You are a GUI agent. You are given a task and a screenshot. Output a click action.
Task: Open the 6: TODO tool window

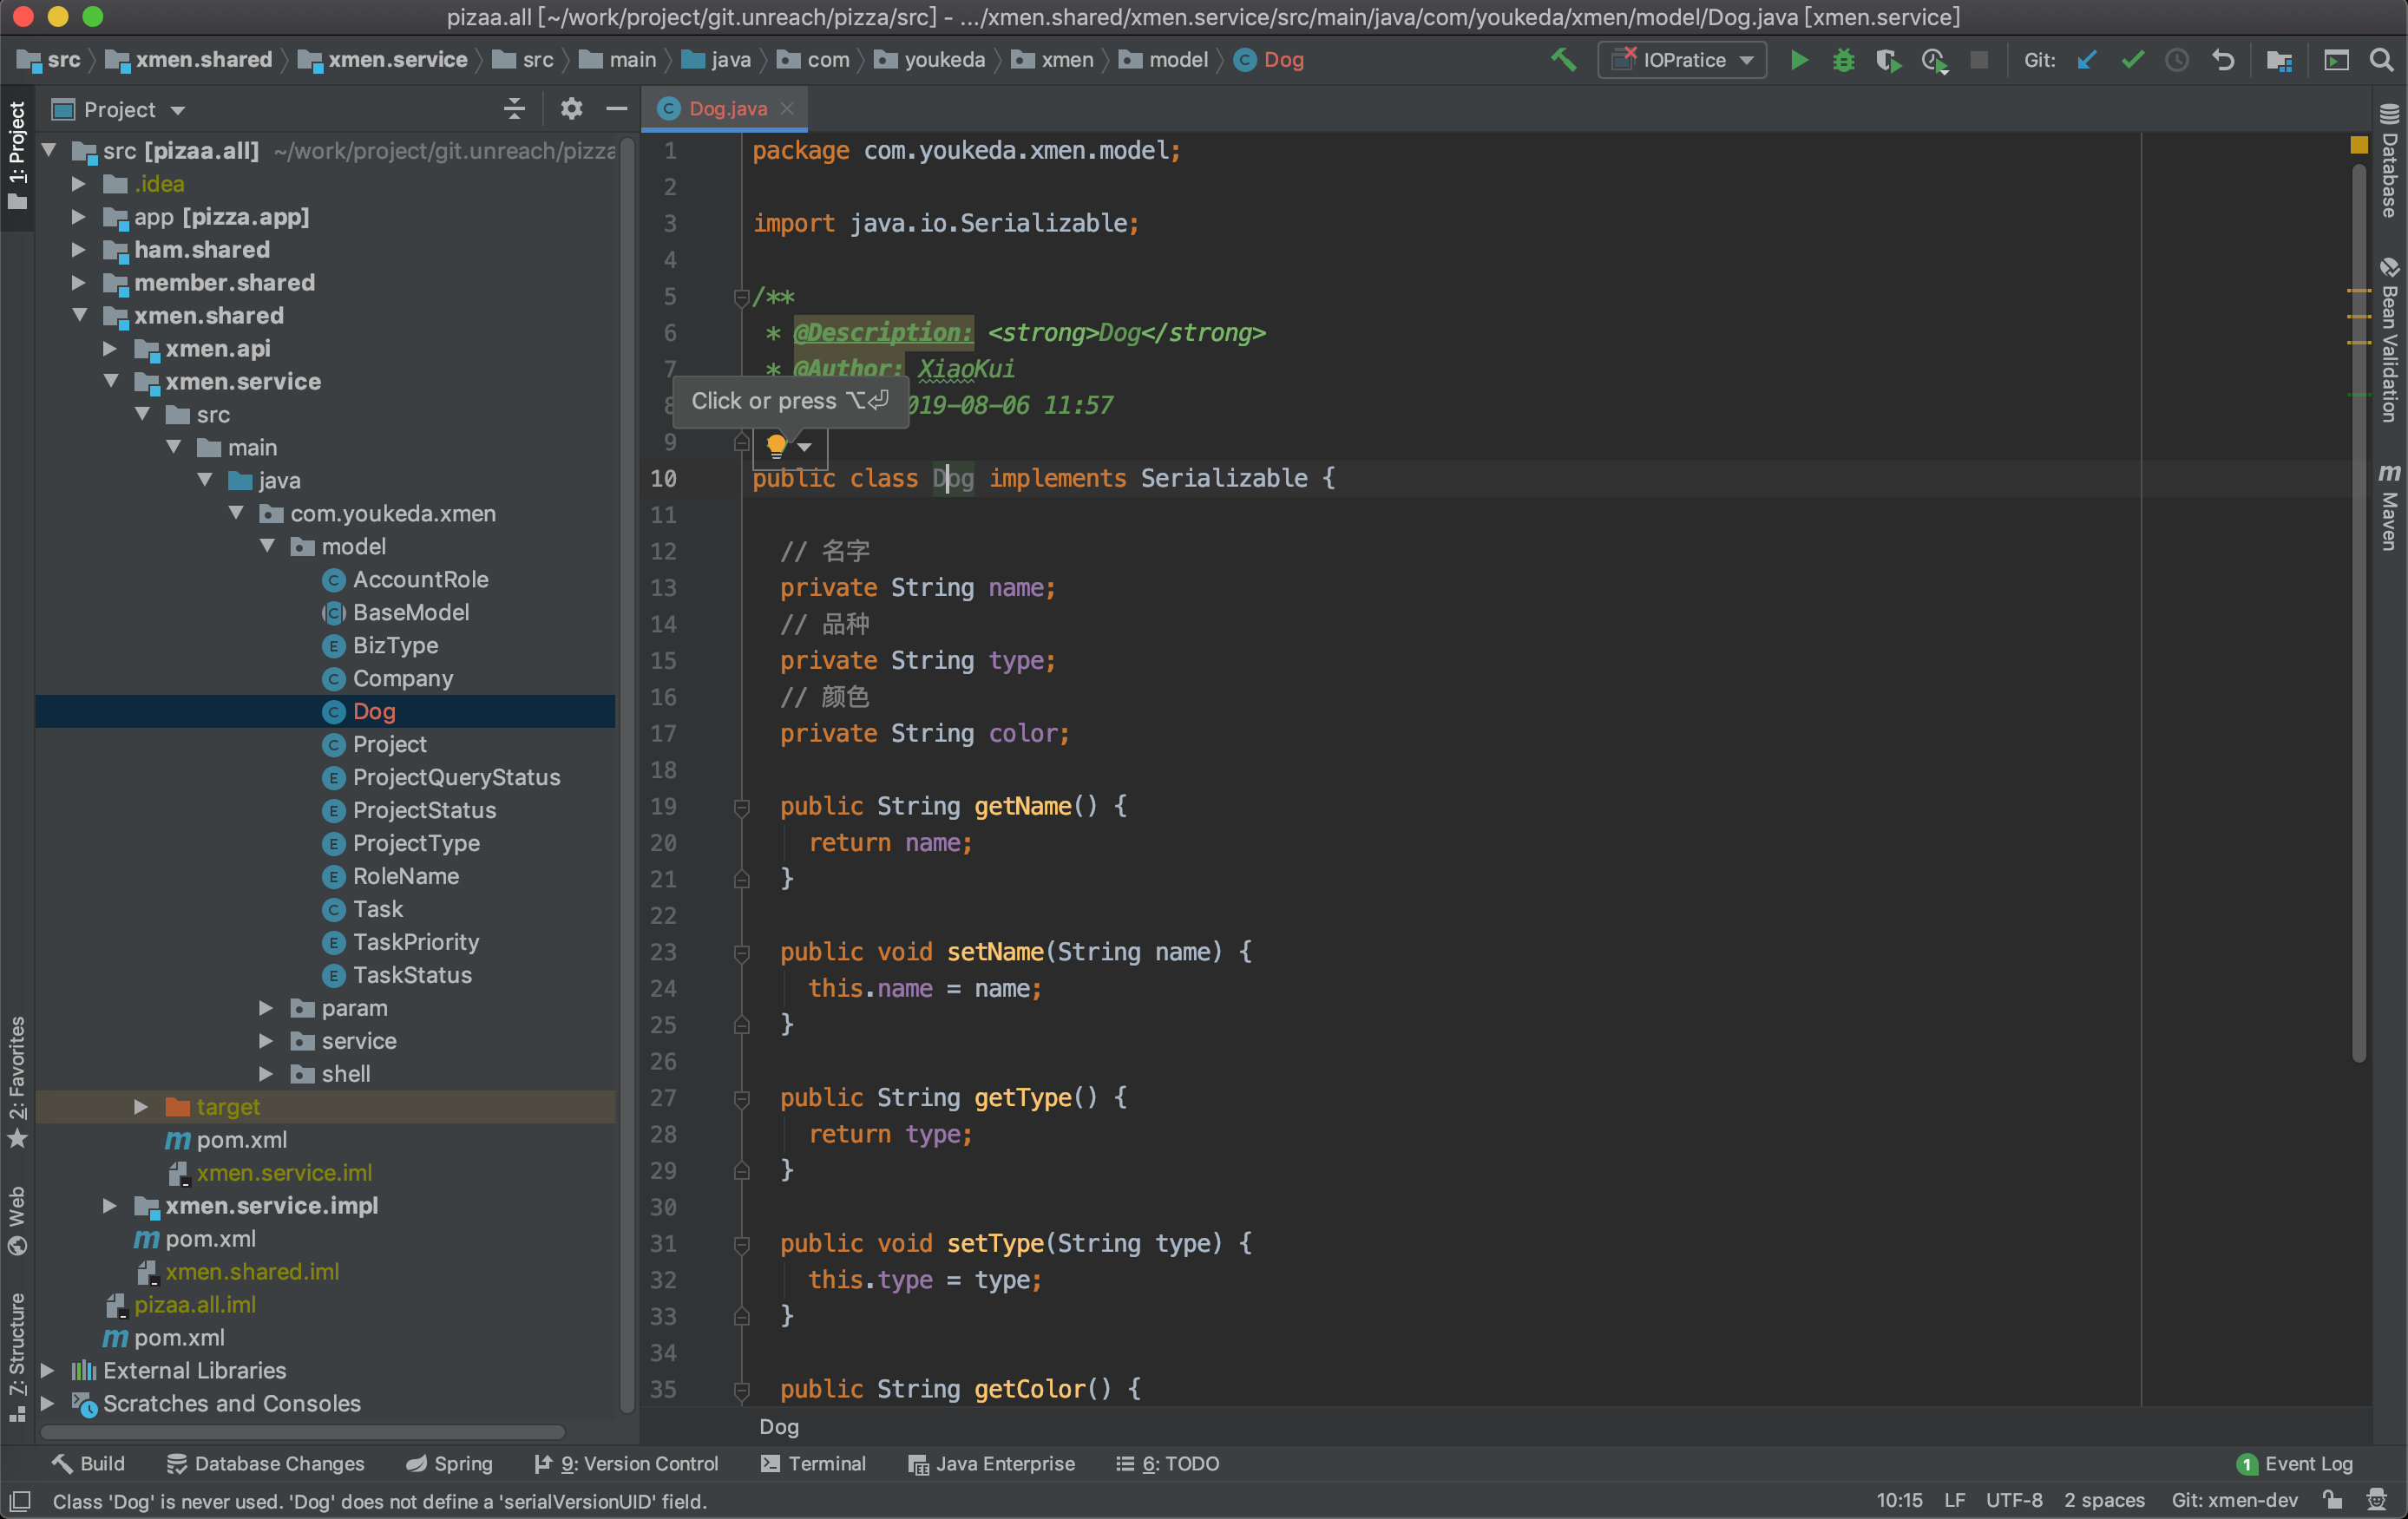pos(1168,1464)
